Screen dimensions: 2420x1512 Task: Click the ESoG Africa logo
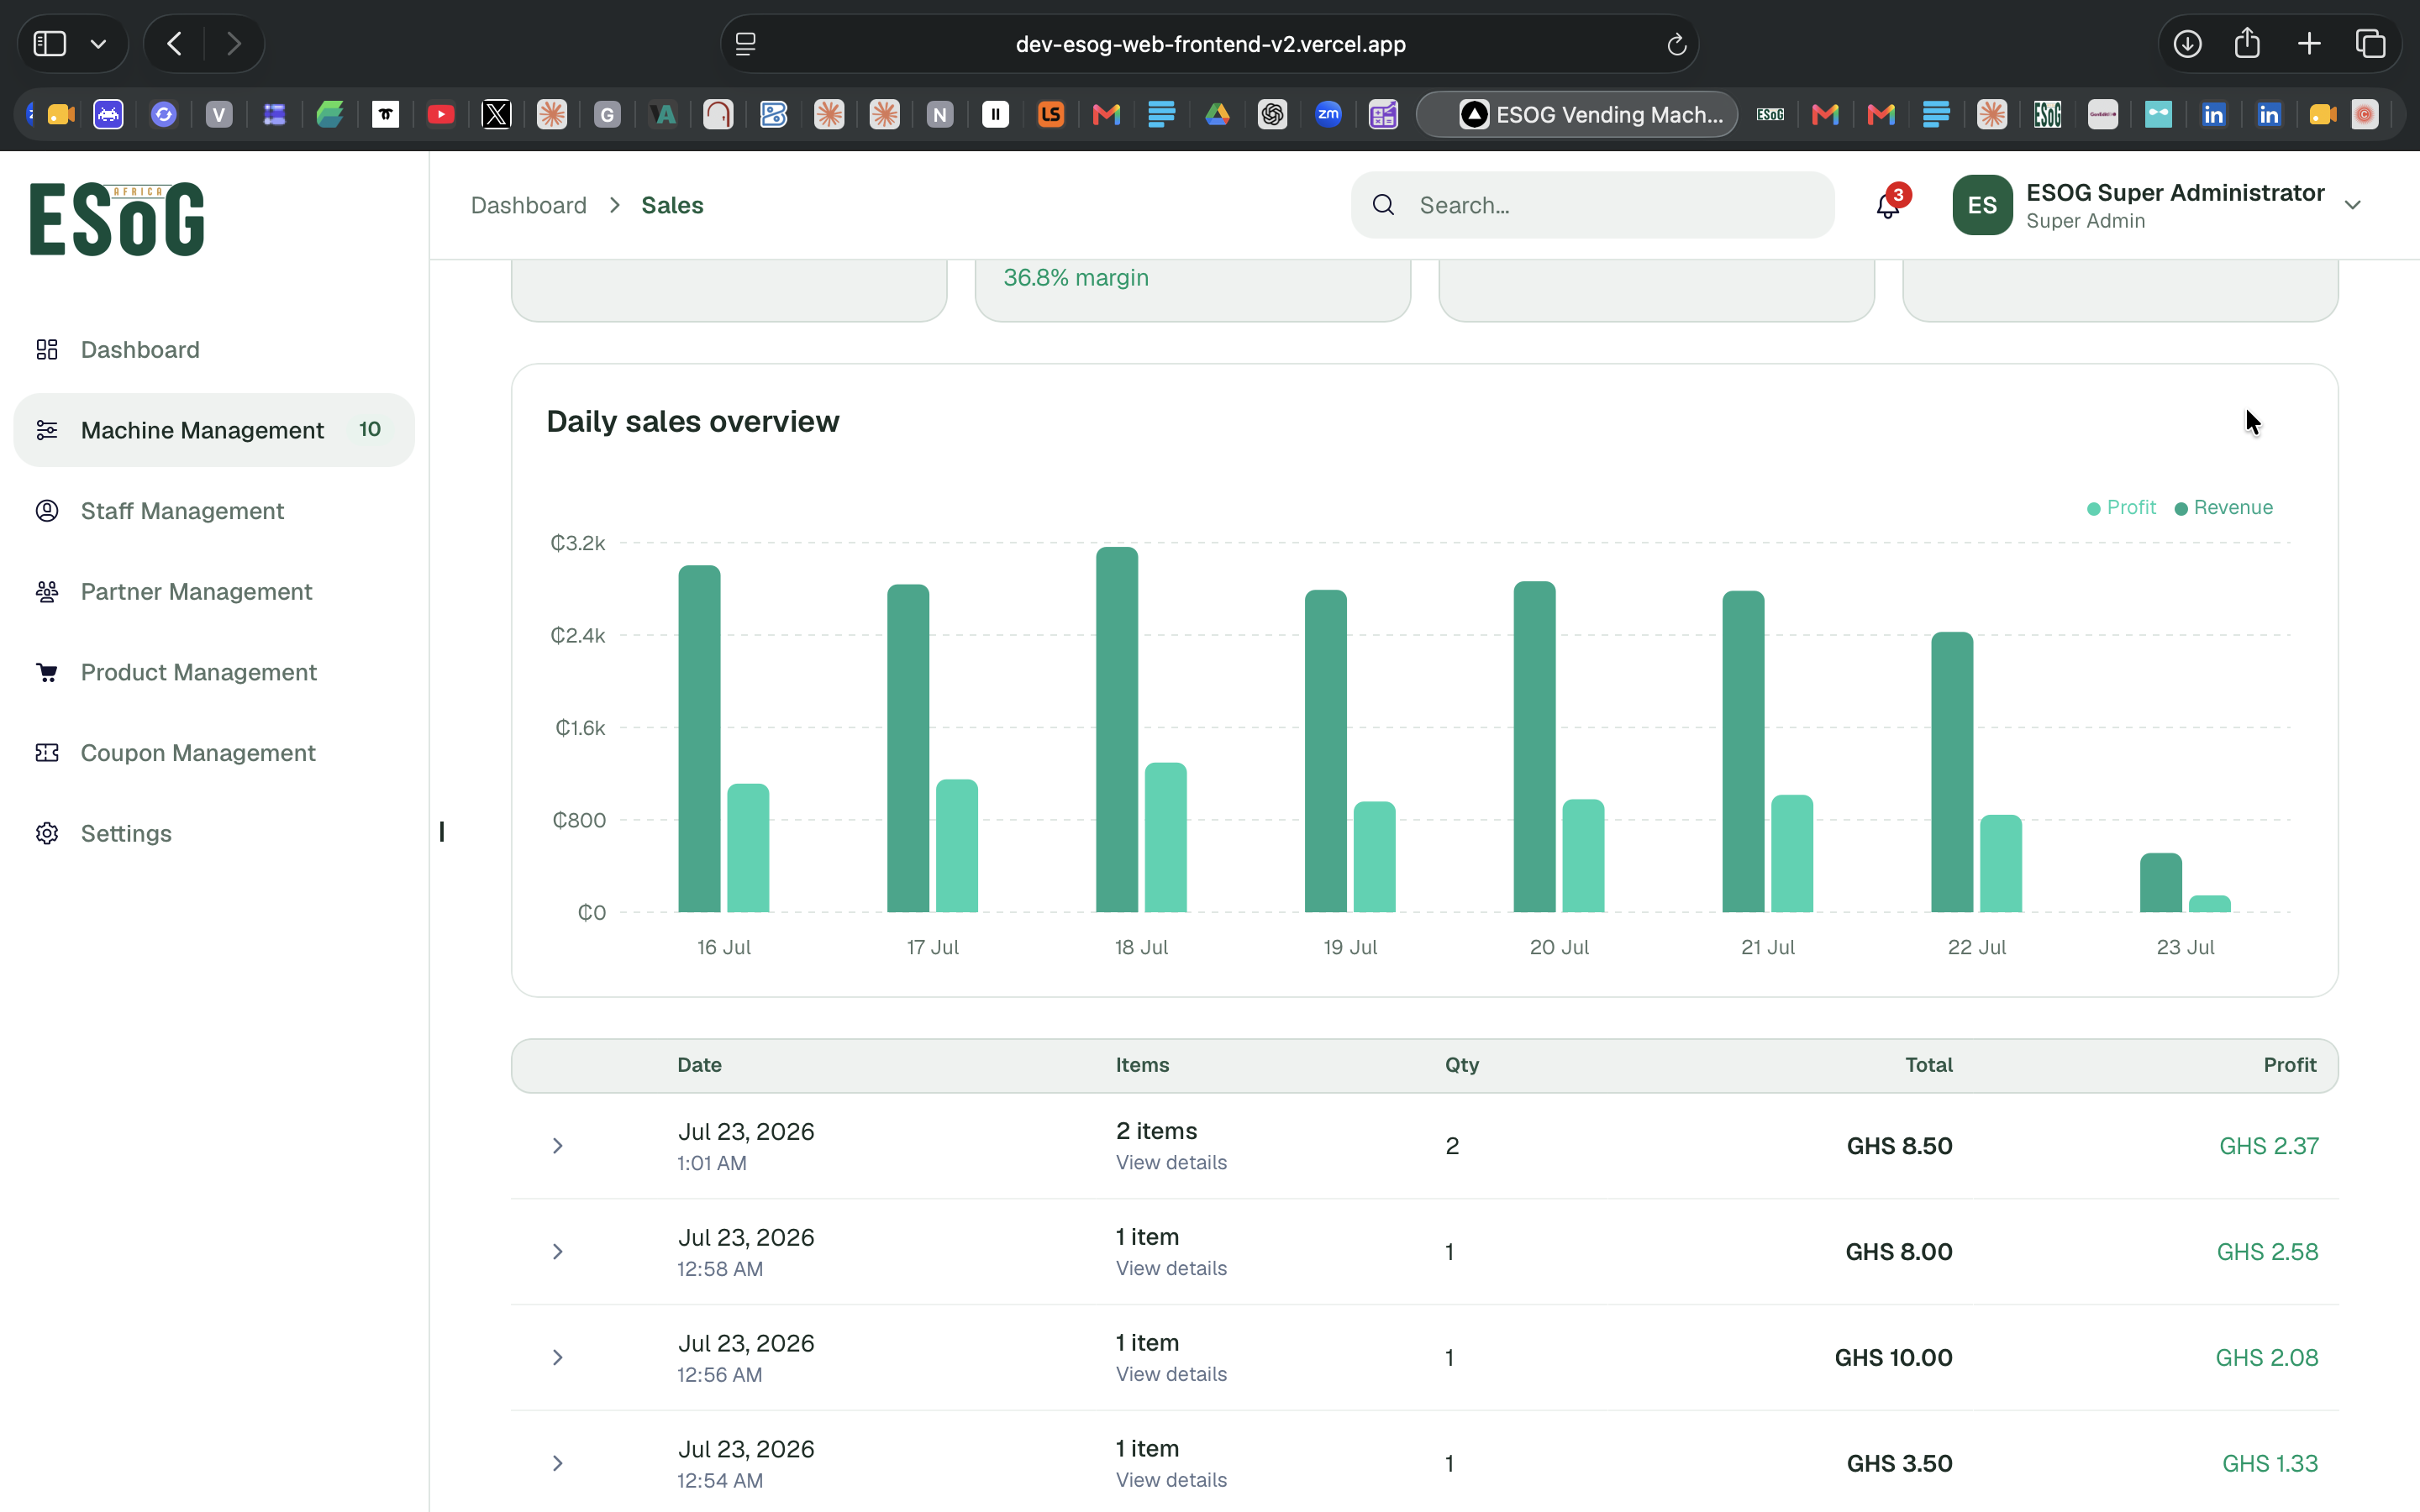117,218
